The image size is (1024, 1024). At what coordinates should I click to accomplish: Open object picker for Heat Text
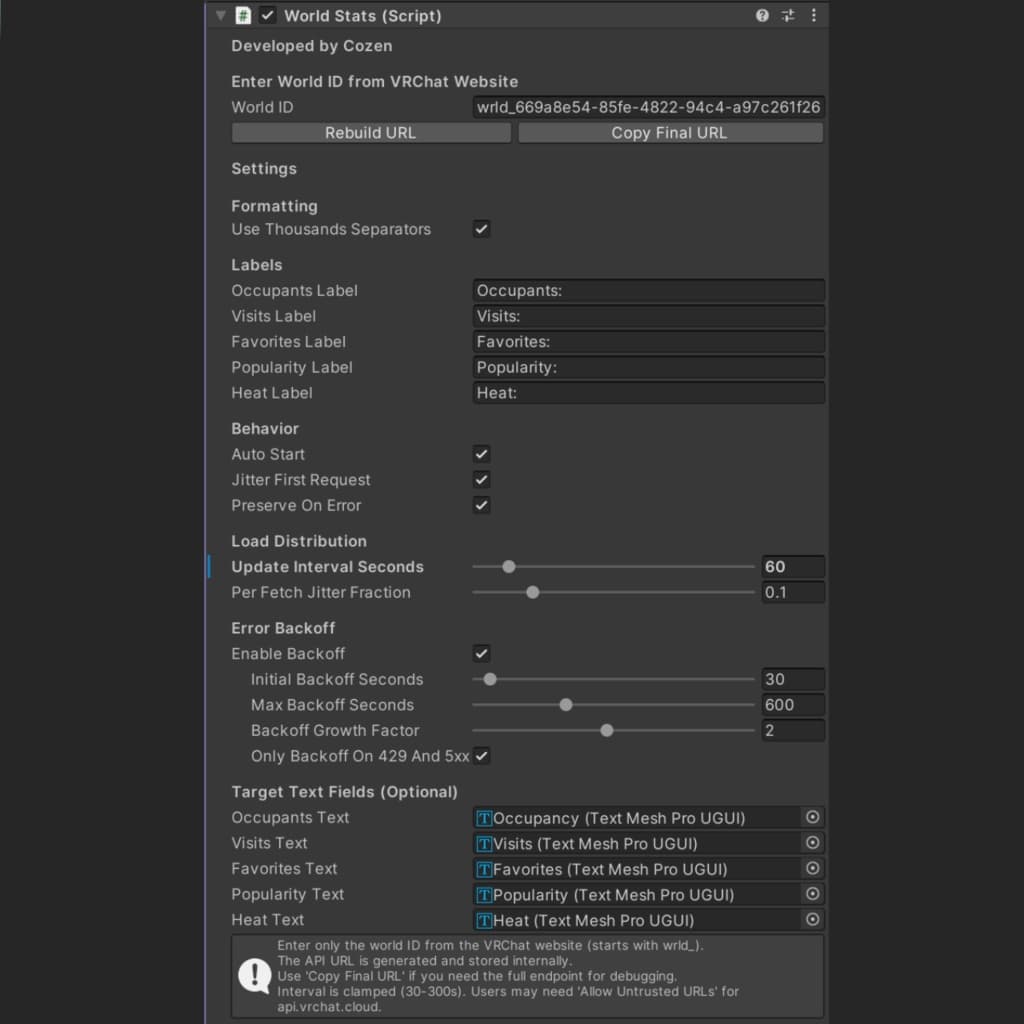pos(813,920)
